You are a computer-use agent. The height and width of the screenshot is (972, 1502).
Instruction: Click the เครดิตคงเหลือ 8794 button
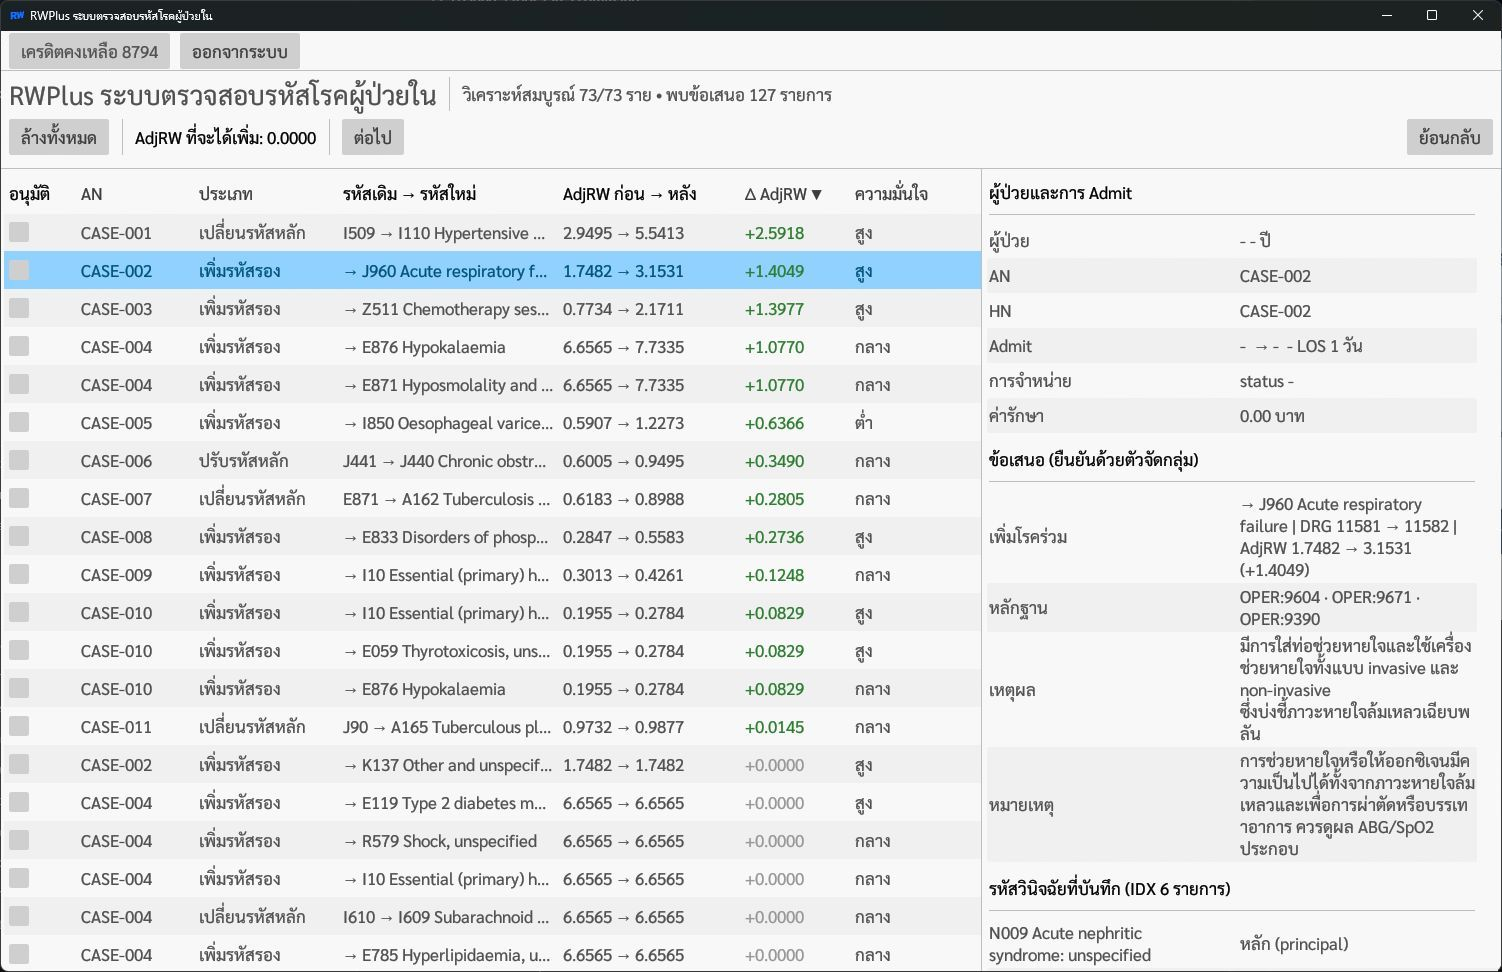click(x=89, y=51)
